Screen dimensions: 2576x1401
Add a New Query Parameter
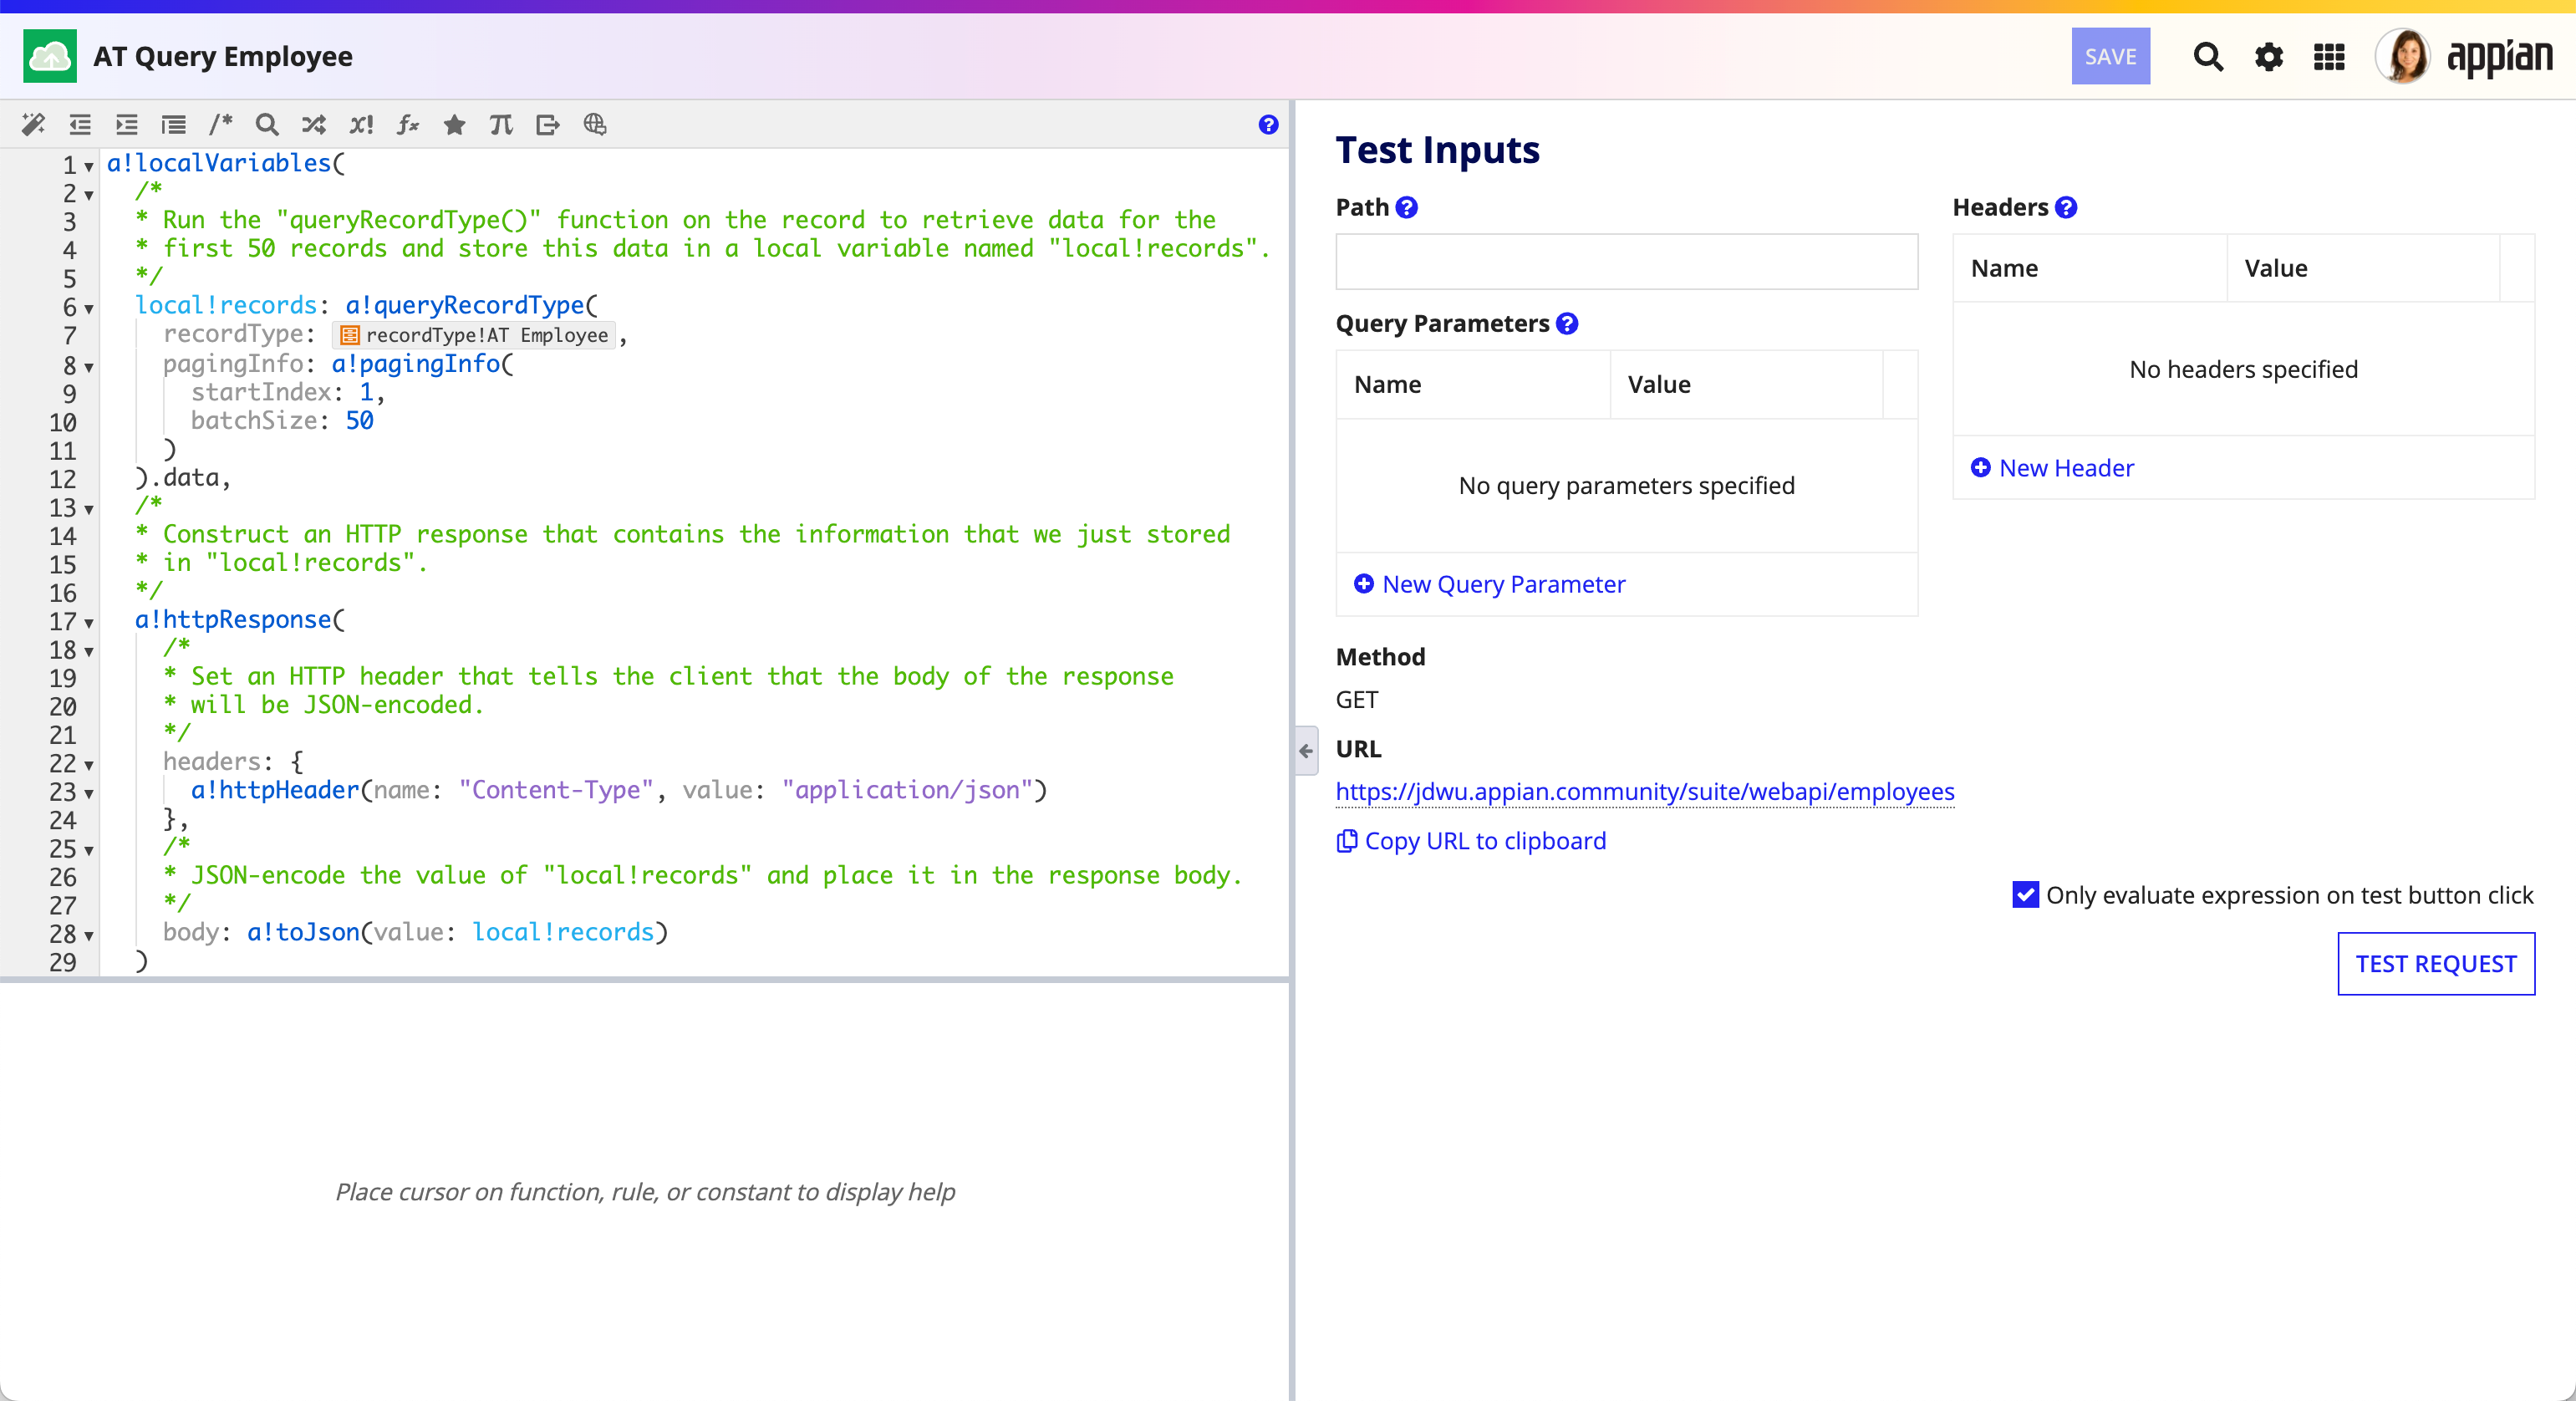[1489, 584]
